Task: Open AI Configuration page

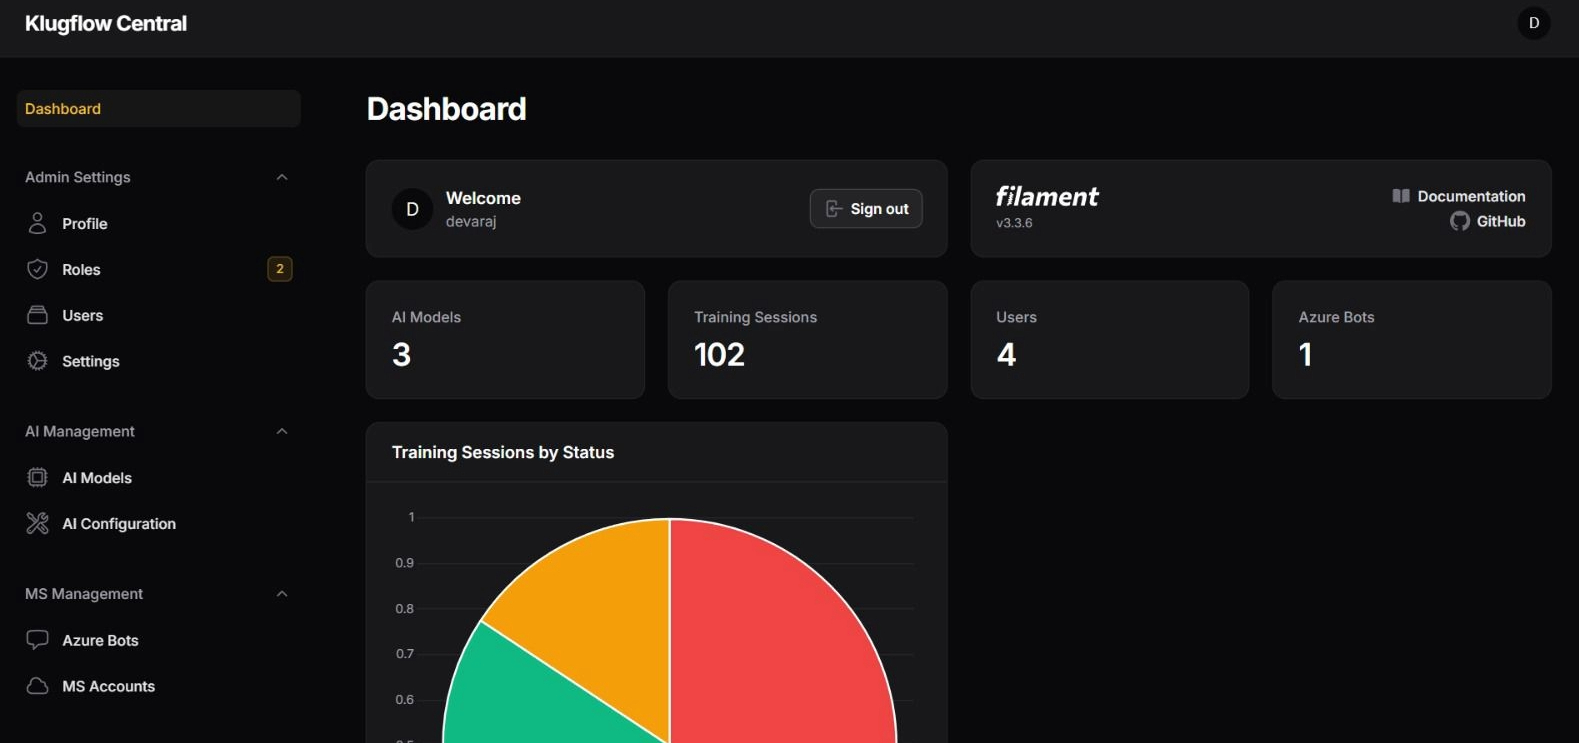Action: coord(158,523)
